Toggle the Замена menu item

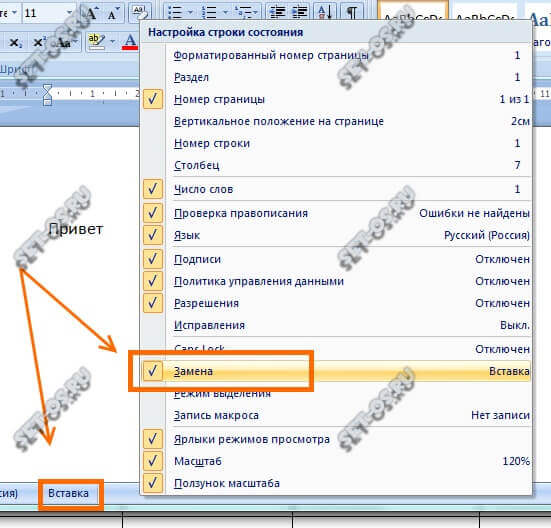pos(337,371)
